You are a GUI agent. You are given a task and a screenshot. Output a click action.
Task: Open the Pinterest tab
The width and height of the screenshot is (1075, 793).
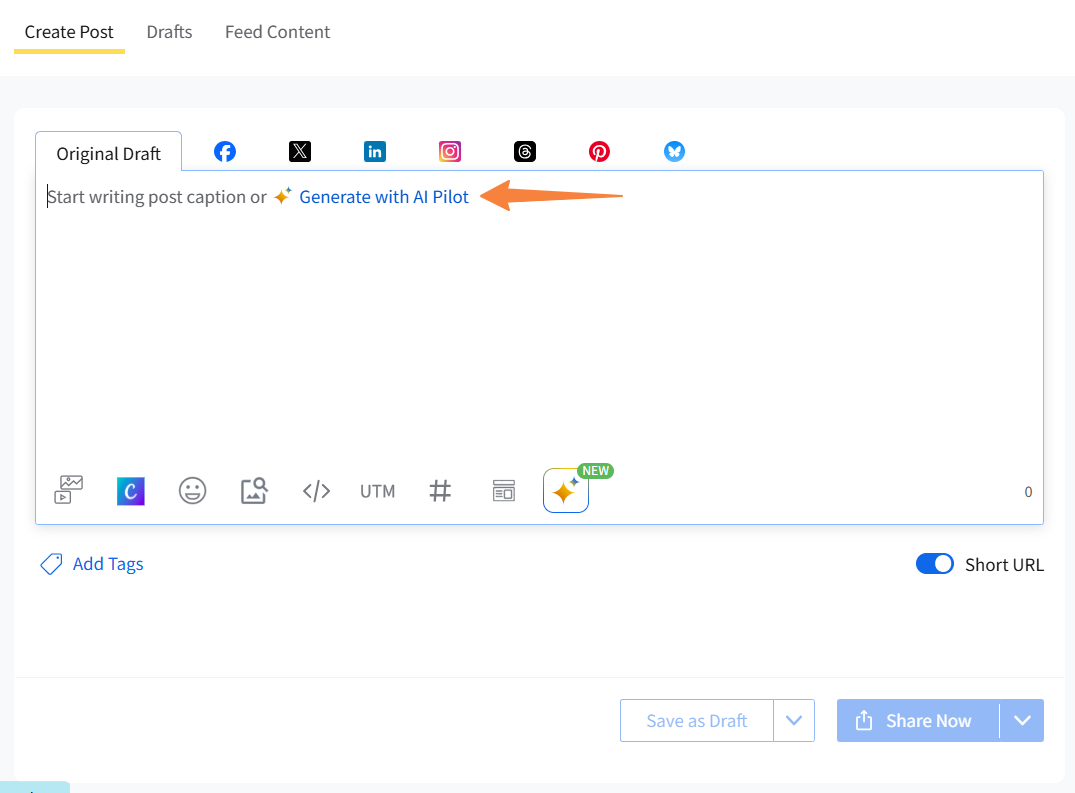(x=599, y=151)
